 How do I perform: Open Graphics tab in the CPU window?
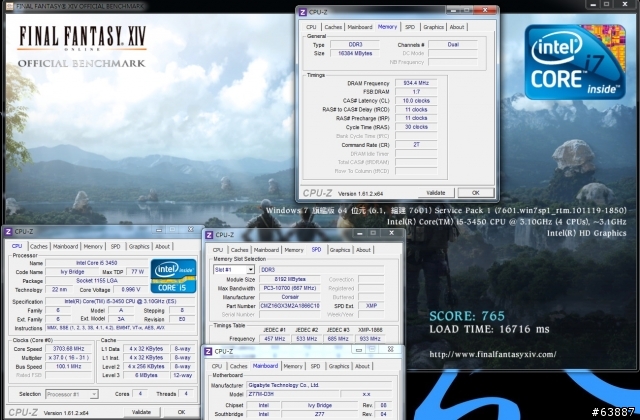coord(139,247)
